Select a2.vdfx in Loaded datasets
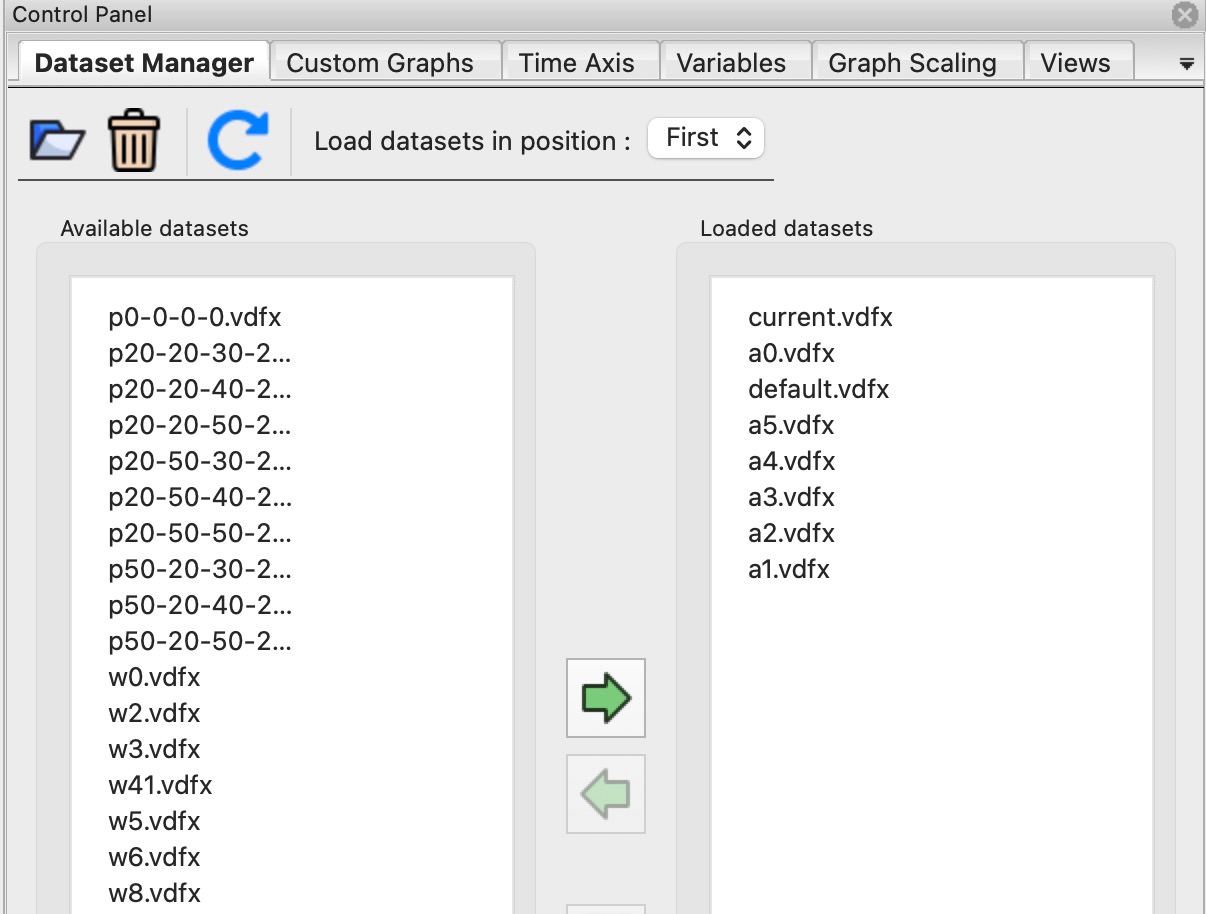 (791, 534)
